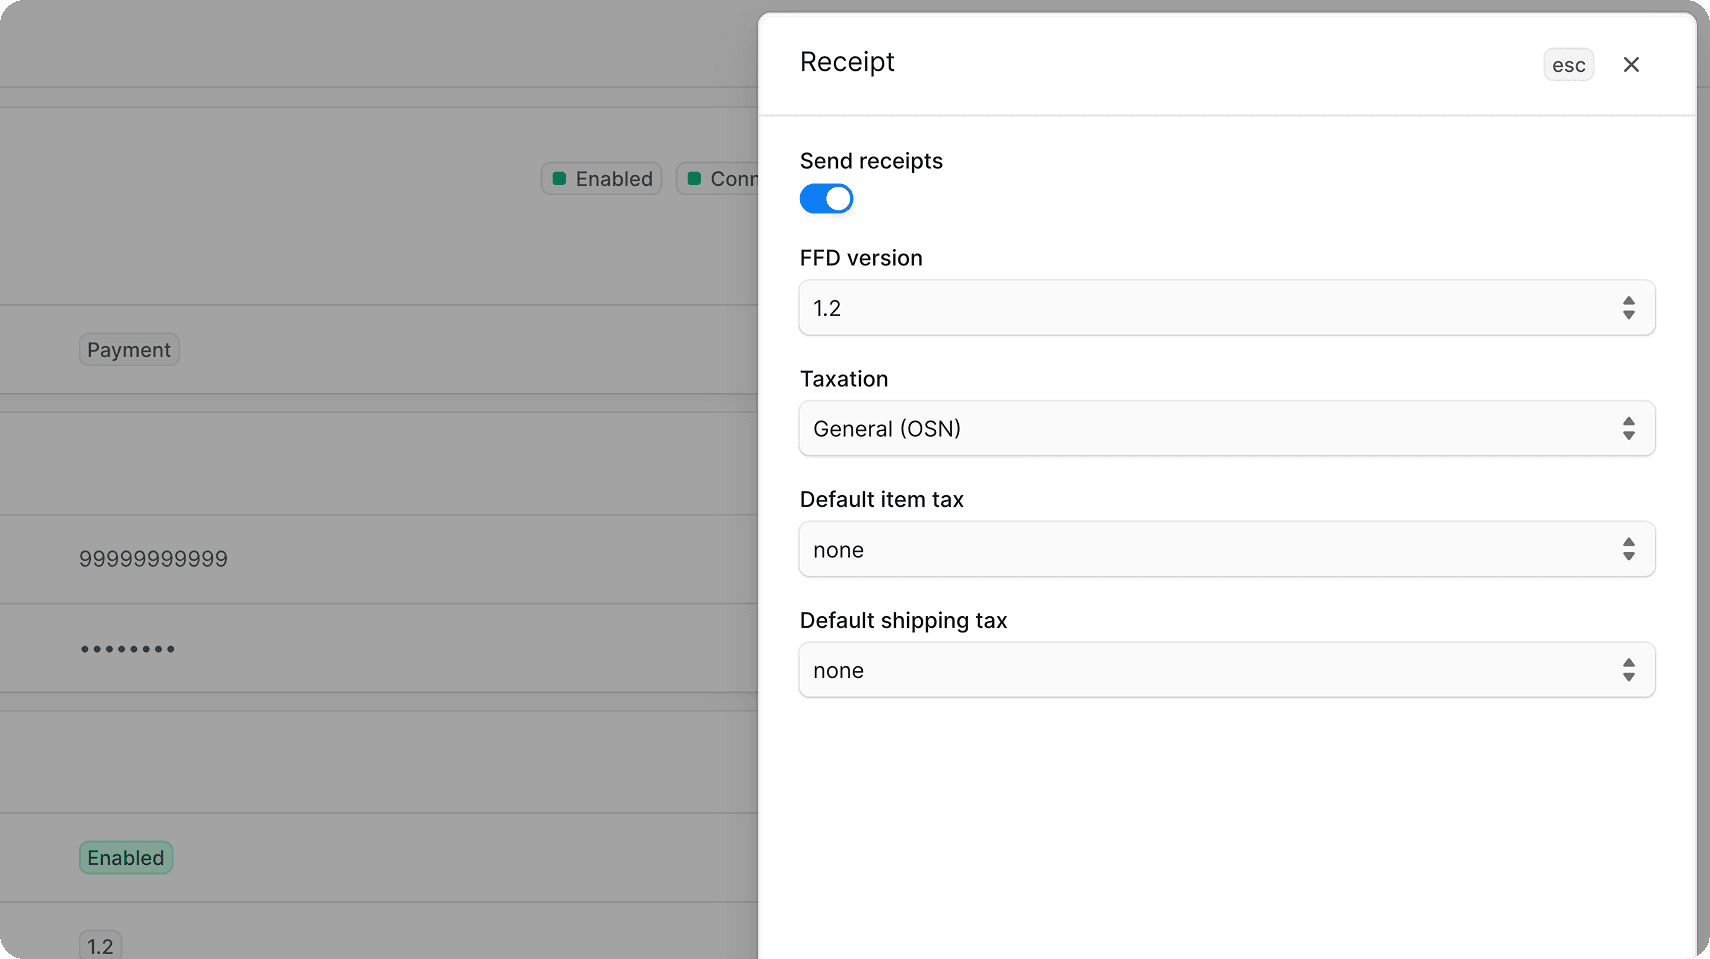Click the Default item tax label
Screen dimensions: 1710x959
[882, 500]
